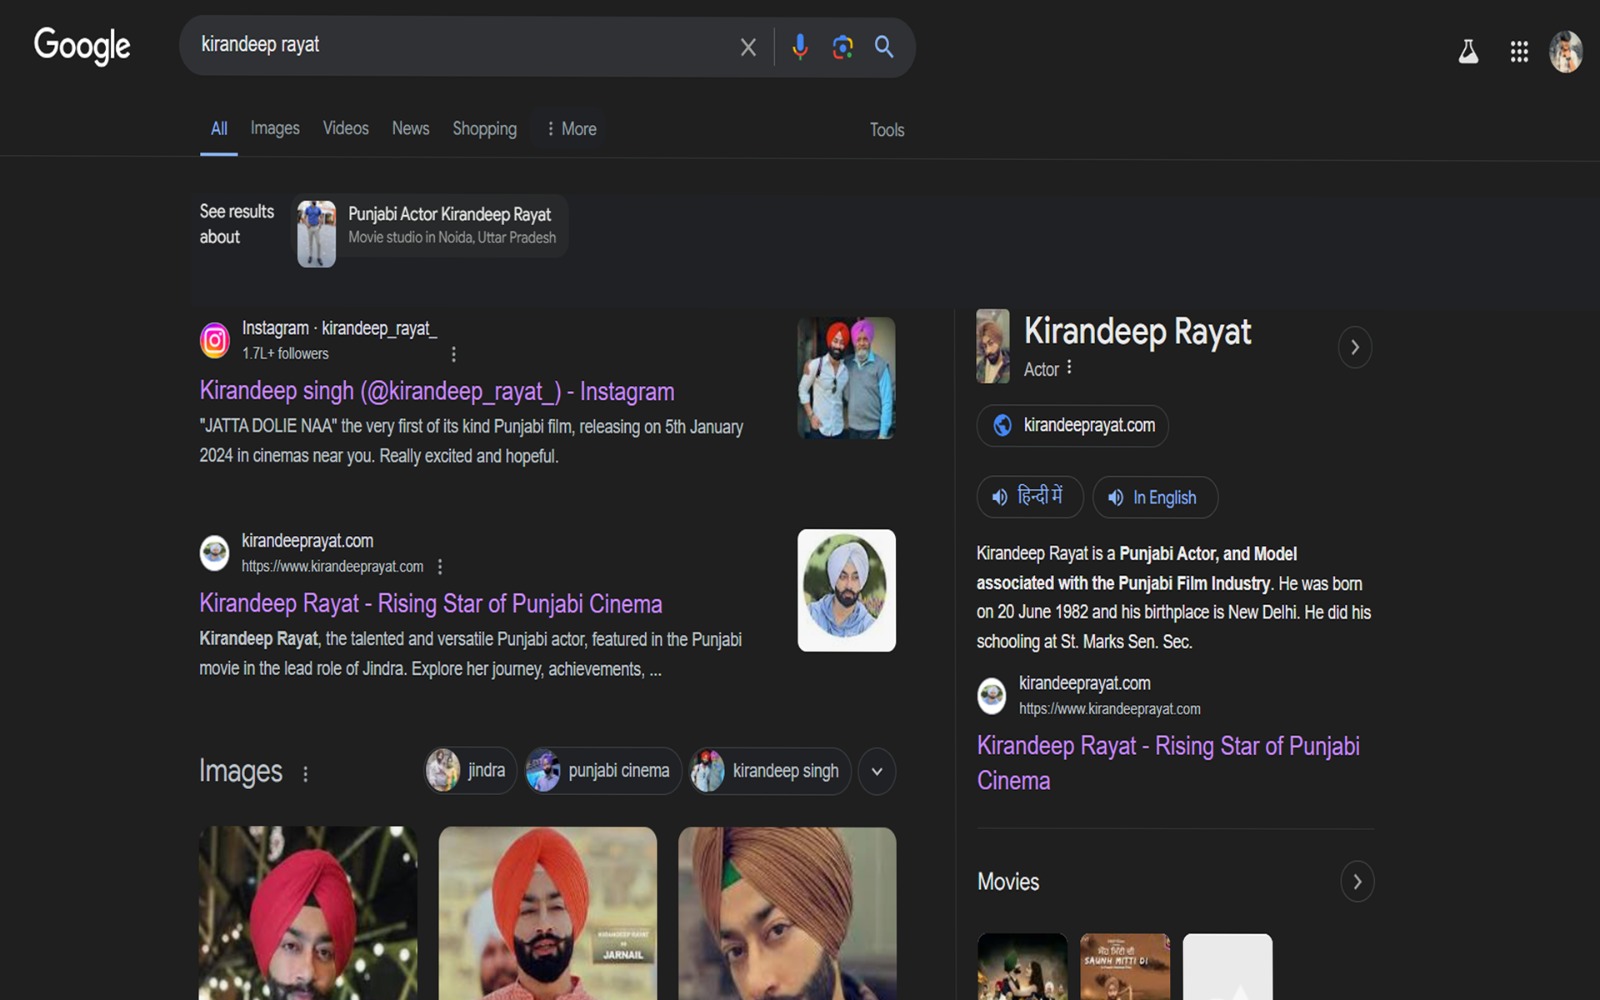Open the options dots beside Actor
Image resolution: width=1600 pixels, height=1000 pixels.
(1069, 368)
